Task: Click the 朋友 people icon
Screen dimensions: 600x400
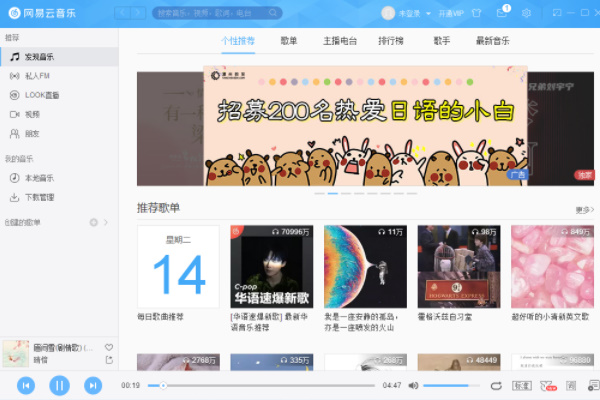Action: tap(15, 134)
